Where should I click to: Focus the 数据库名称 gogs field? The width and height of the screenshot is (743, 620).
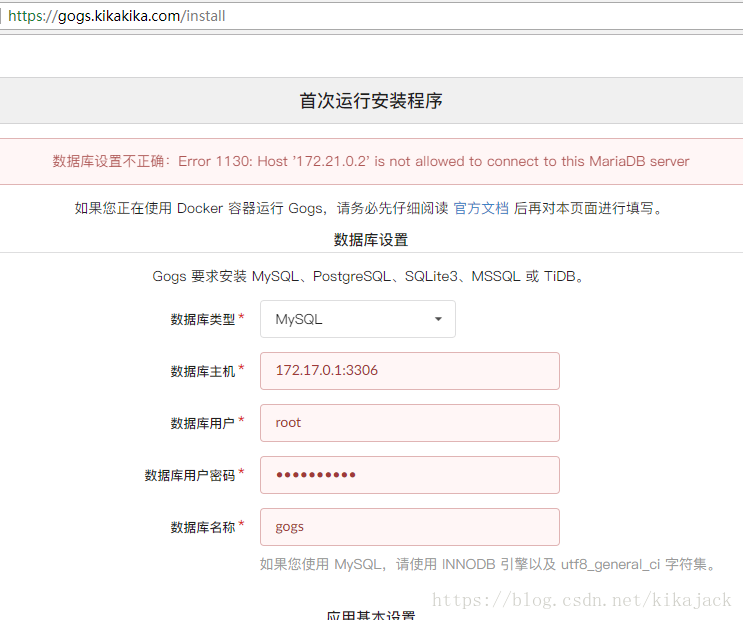[410, 527]
